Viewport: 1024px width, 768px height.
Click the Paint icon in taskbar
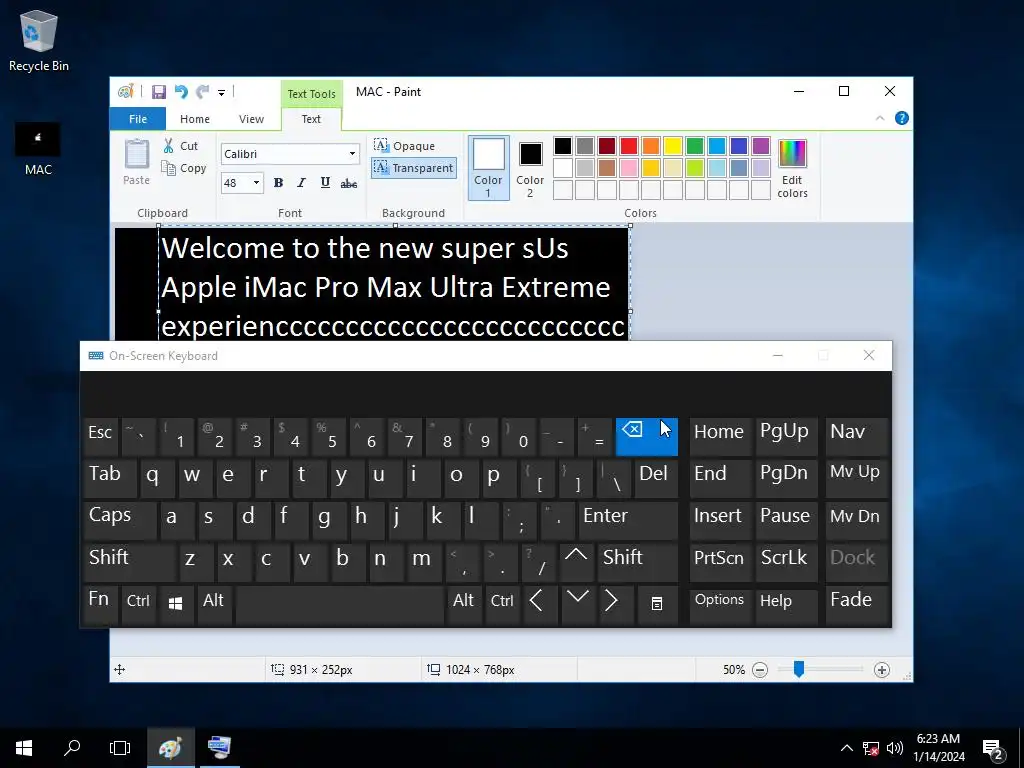pyautogui.click(x=170, y=748)
